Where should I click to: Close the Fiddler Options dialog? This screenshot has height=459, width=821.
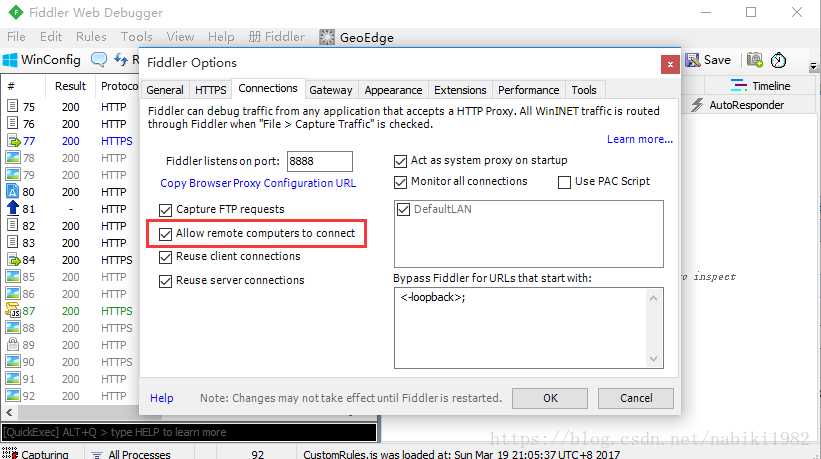670,64
